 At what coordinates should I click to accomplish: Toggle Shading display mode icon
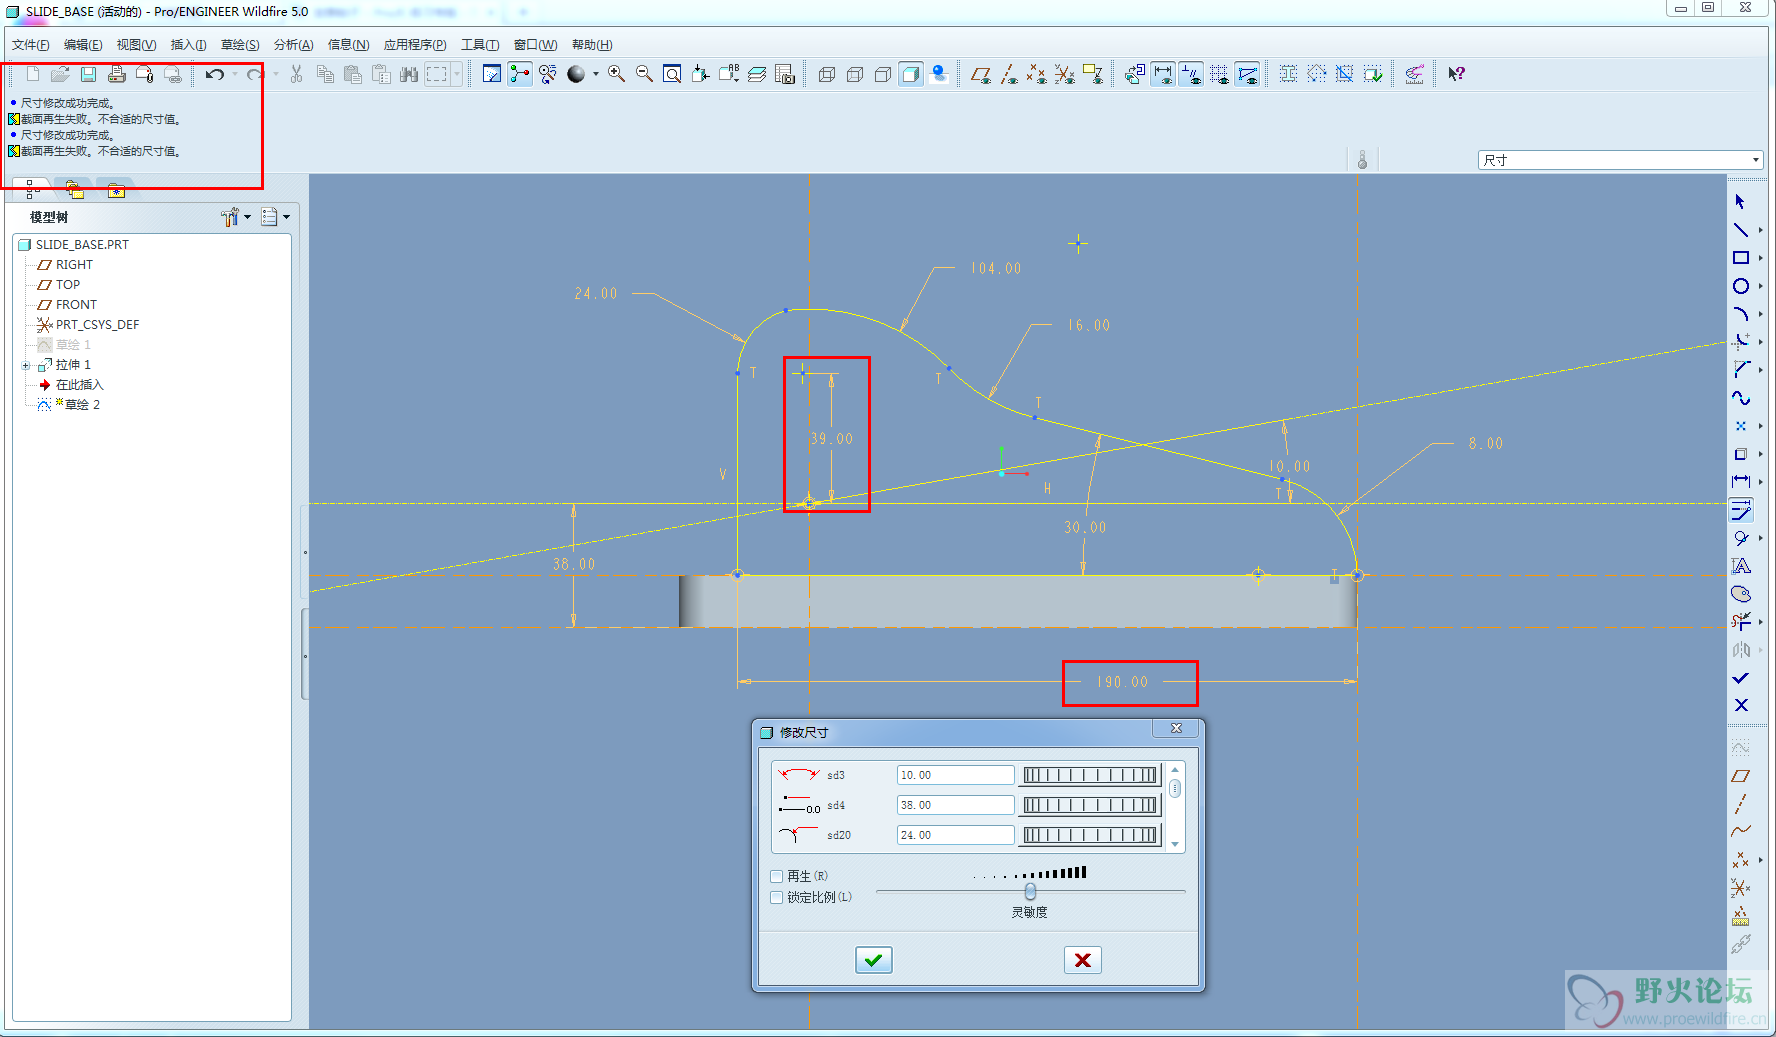point(911,74)
